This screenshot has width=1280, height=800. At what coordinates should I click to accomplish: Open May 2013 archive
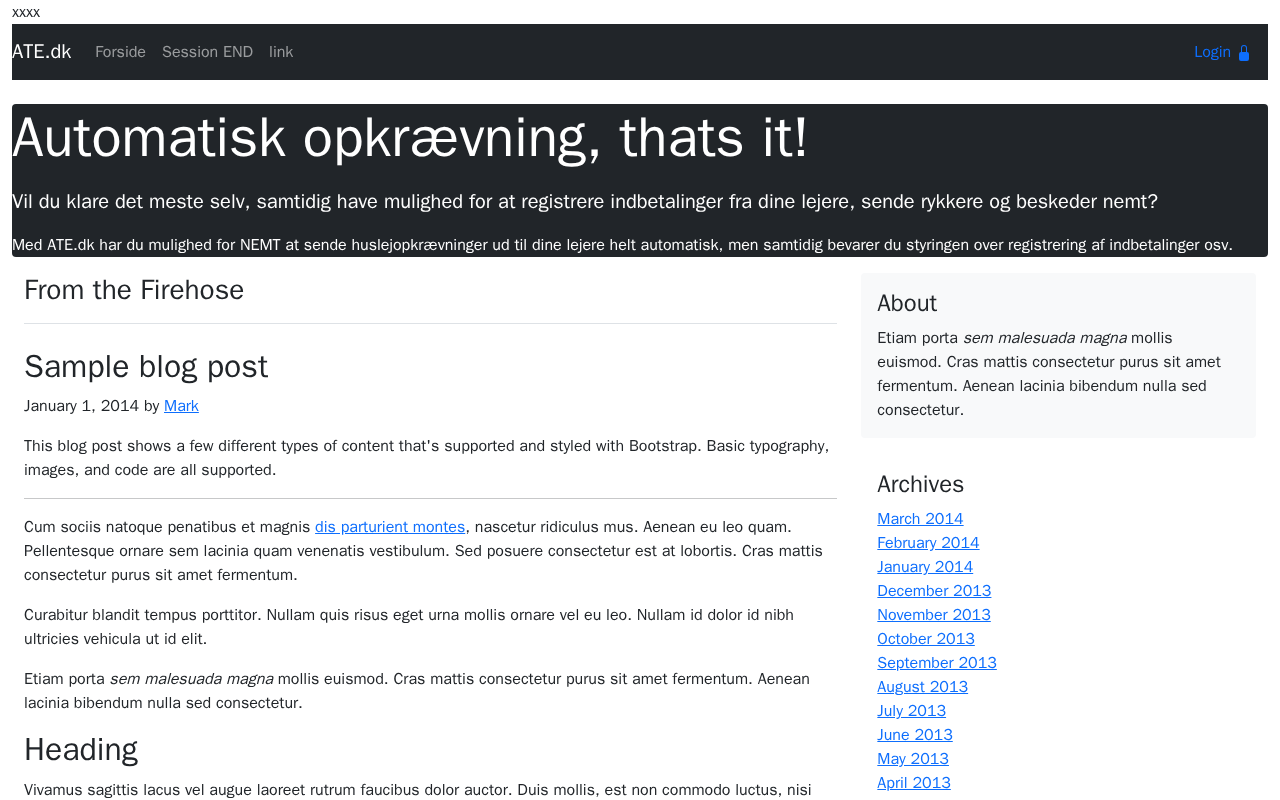click(x=913, y=759)
